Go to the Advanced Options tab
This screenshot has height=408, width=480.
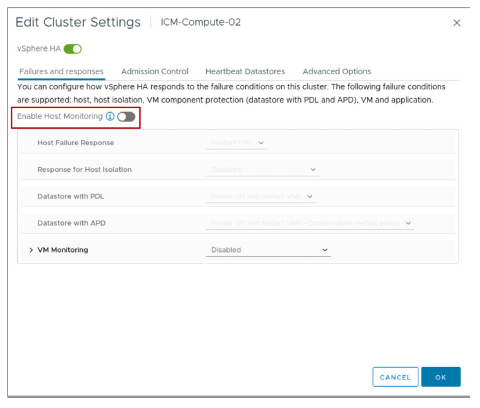point(337,71)
